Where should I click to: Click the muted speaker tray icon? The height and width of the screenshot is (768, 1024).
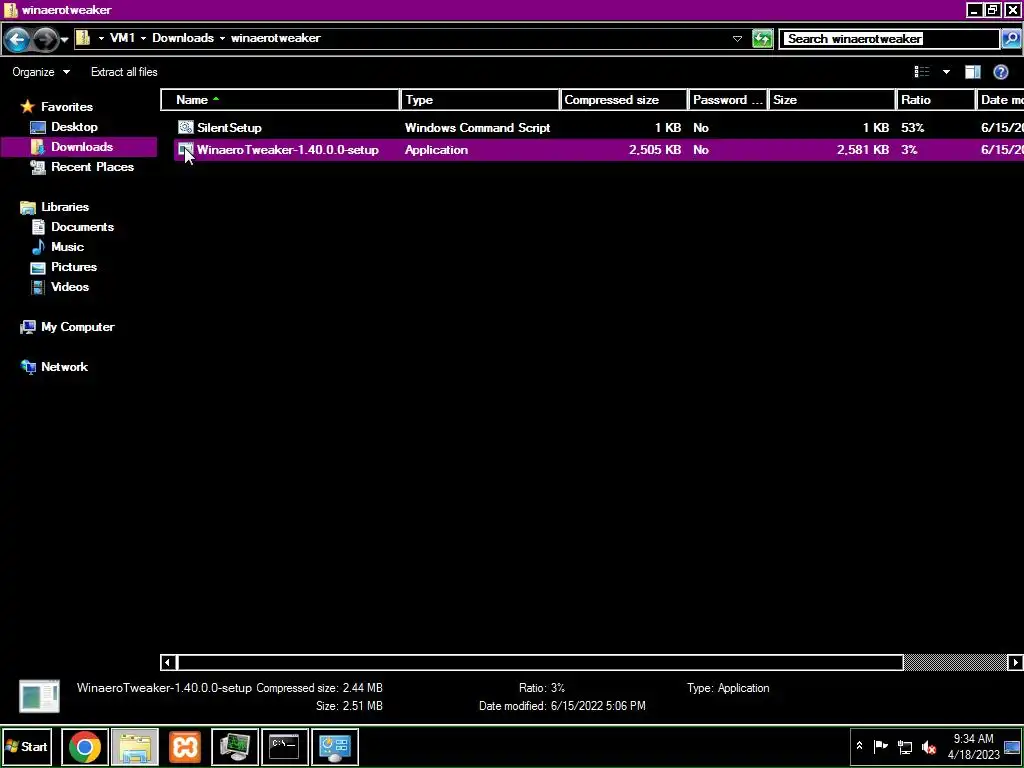tap(928, 746)
